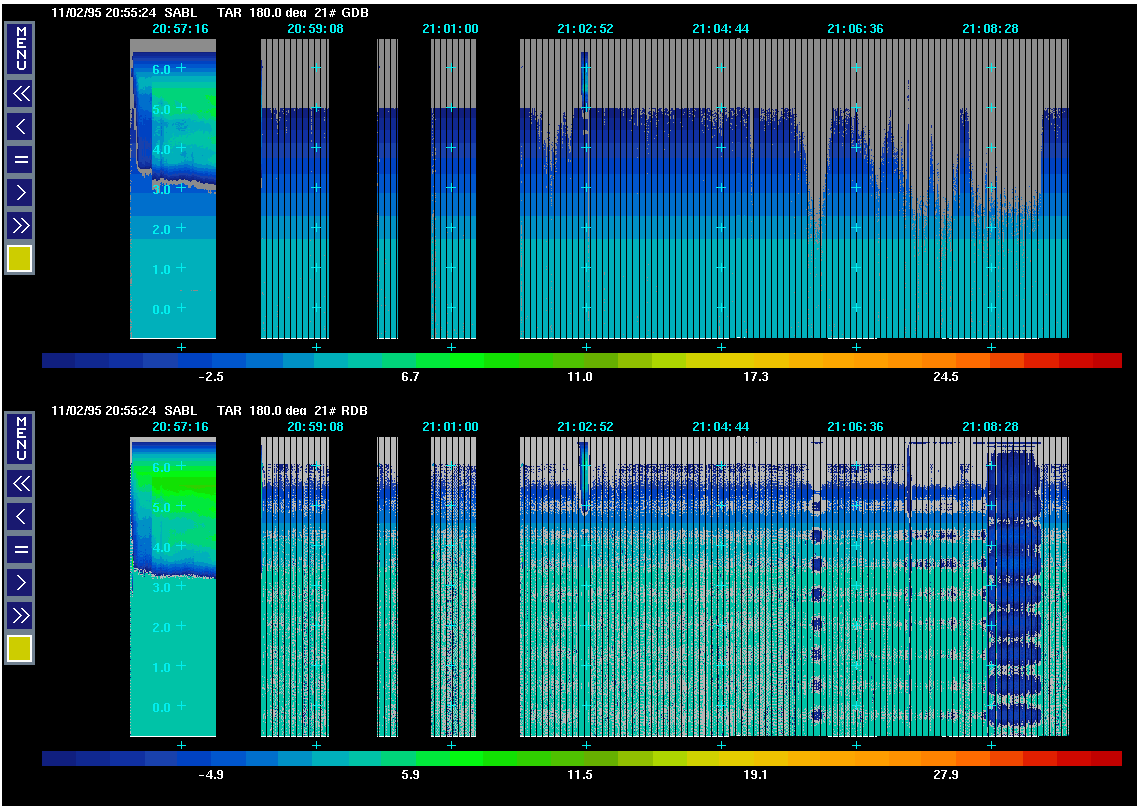Open the MENU button in the bottom RDB panel

[x=20, y=439]
